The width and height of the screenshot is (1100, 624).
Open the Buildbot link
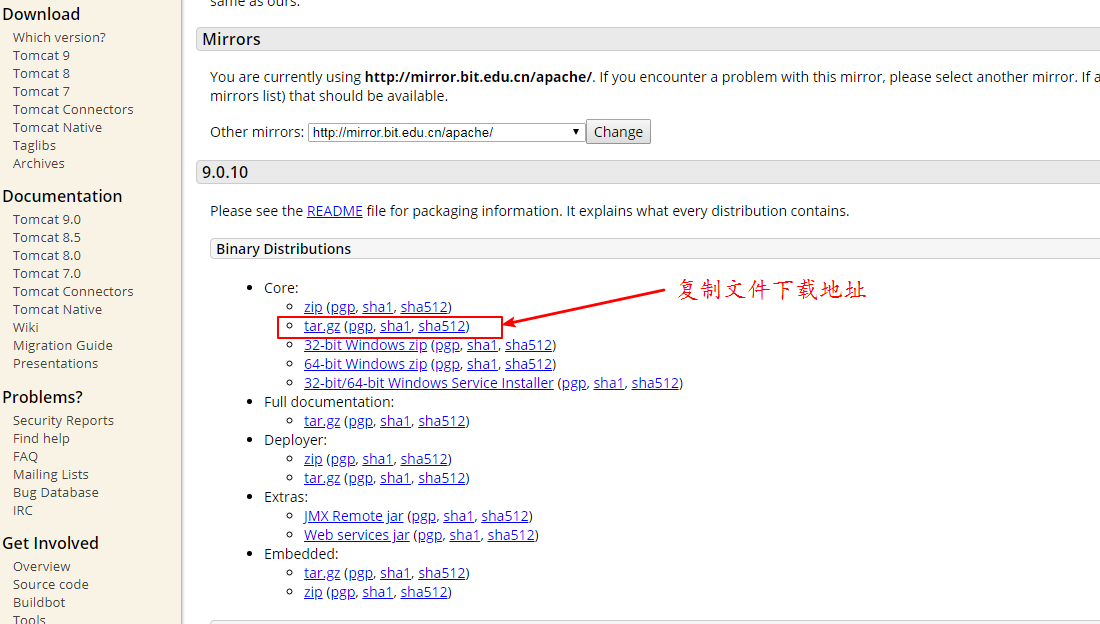(39, 602)
